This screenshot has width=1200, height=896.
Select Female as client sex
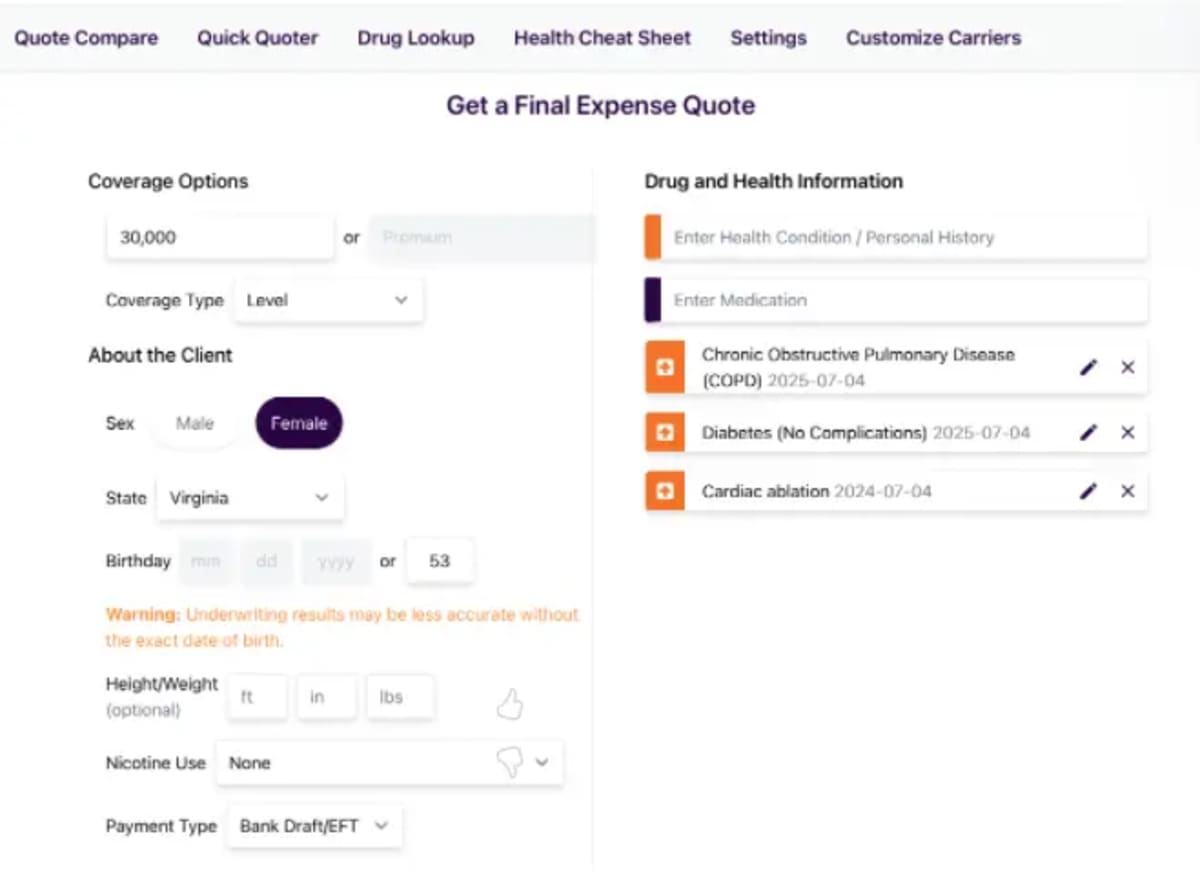299,423
